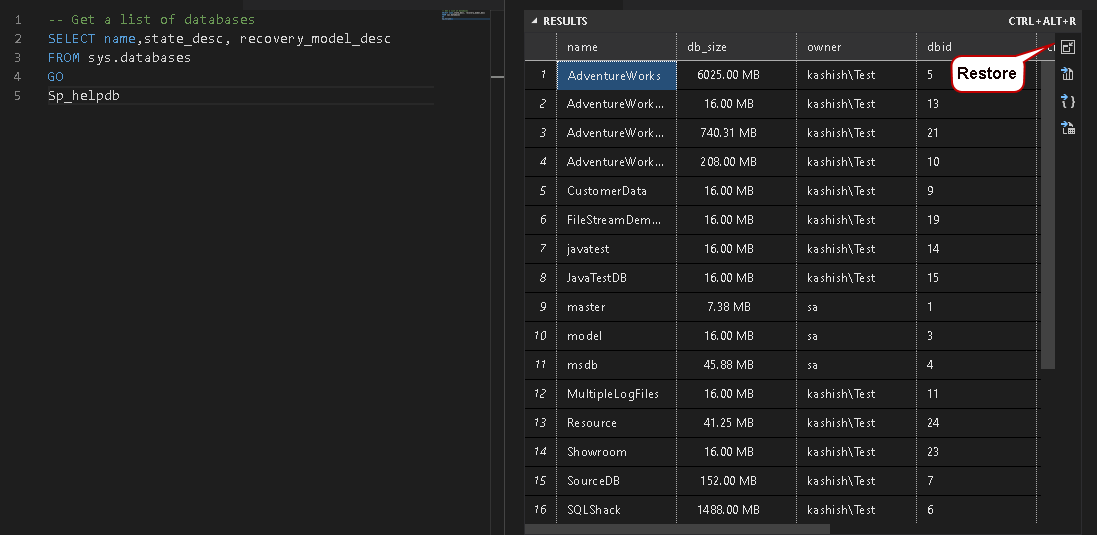Click the SELECT keyword on line 2
The height and width of the screenshot is (535, 1097).
tap(71, 38)
